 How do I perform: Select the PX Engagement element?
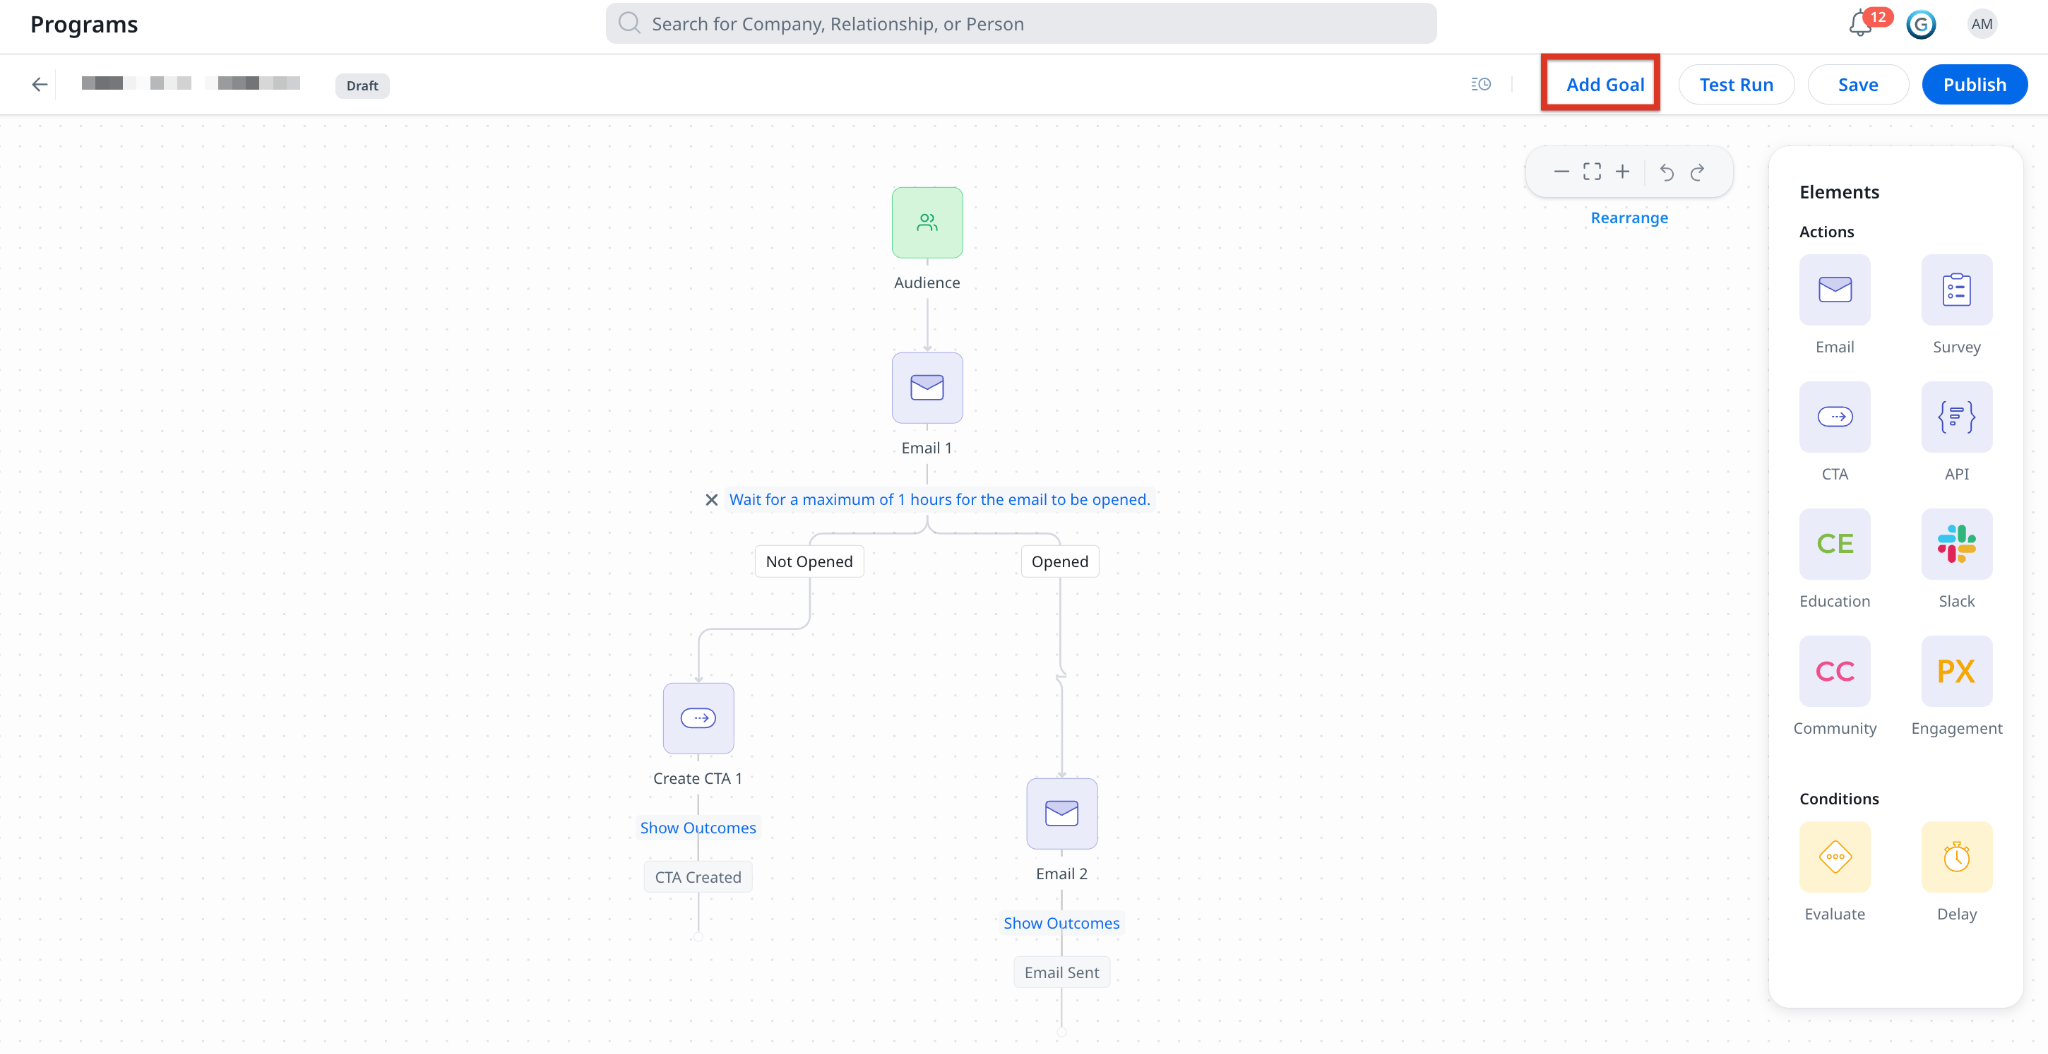[1956, 671]
